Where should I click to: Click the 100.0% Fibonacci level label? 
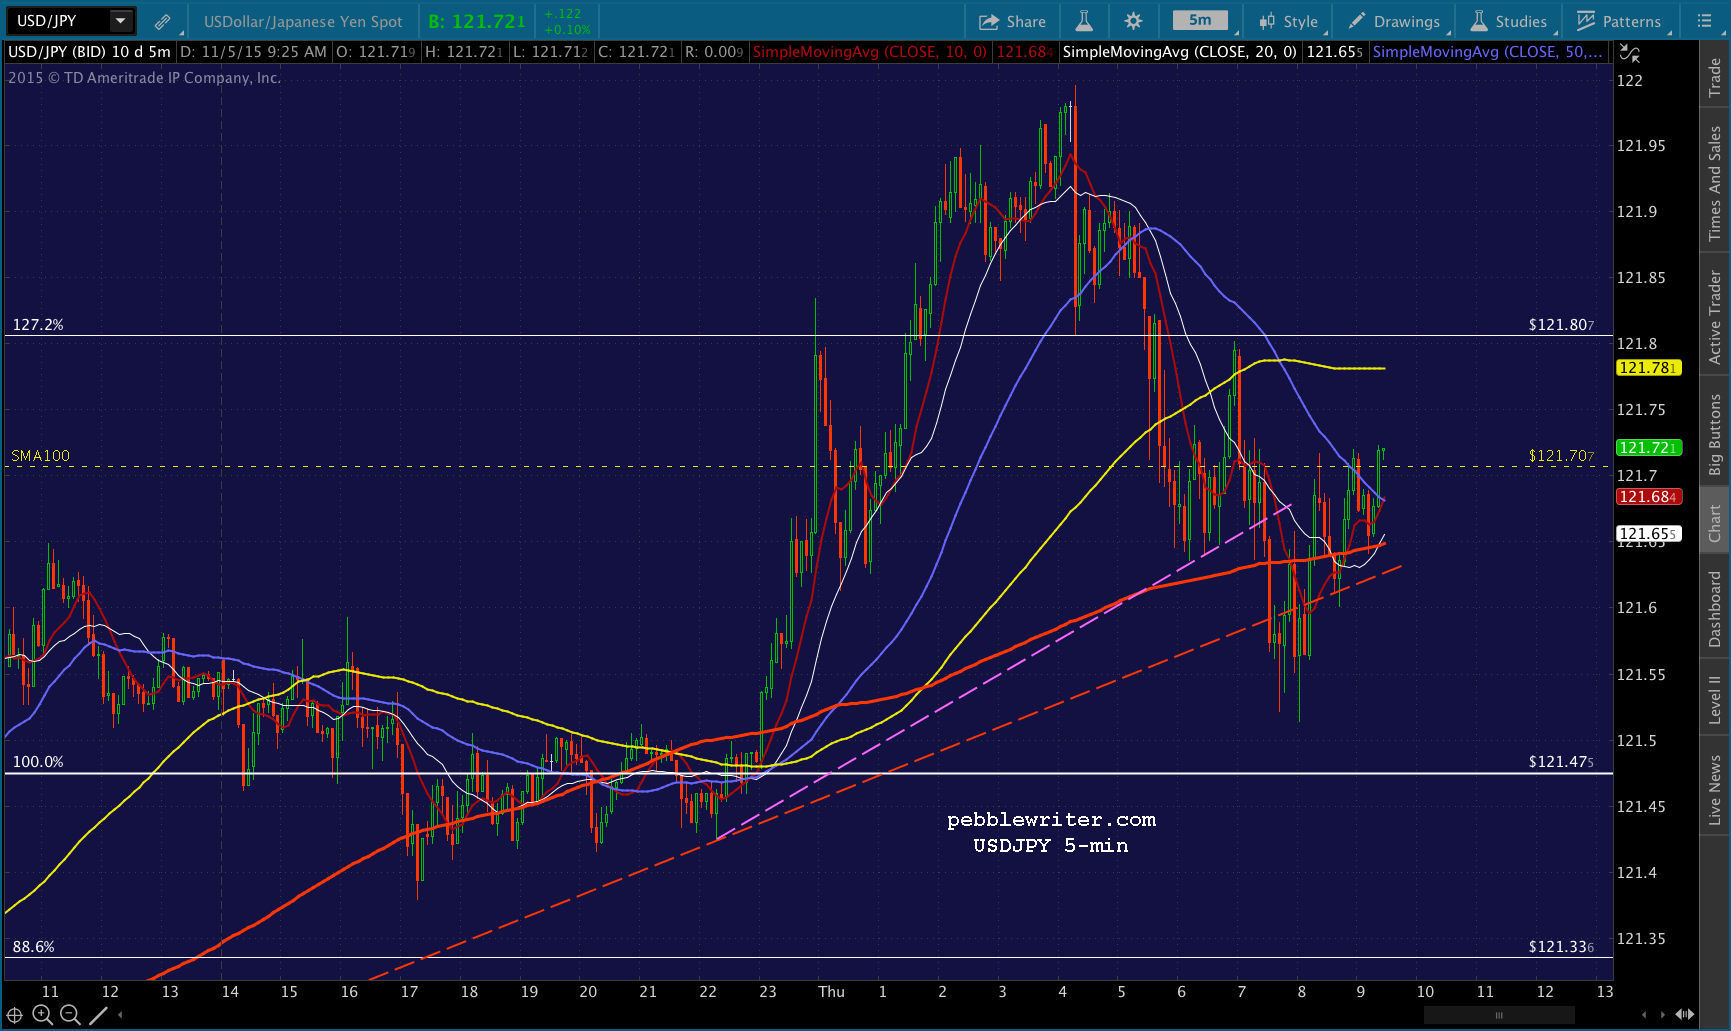38,762
